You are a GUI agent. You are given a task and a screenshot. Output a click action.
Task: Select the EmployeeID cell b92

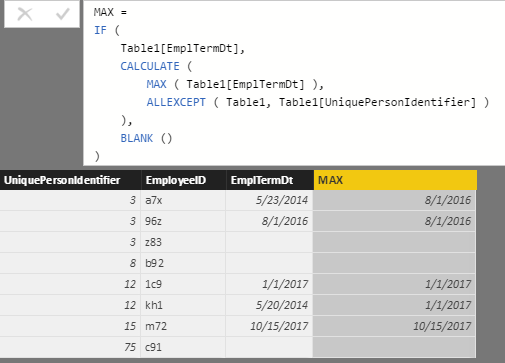(x=183, y=263)
